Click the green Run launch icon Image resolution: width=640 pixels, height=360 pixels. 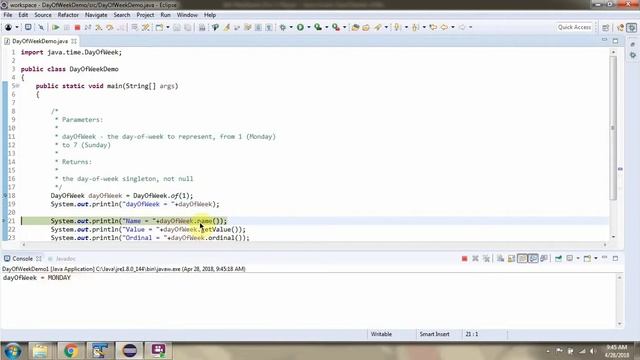(300, 27)
